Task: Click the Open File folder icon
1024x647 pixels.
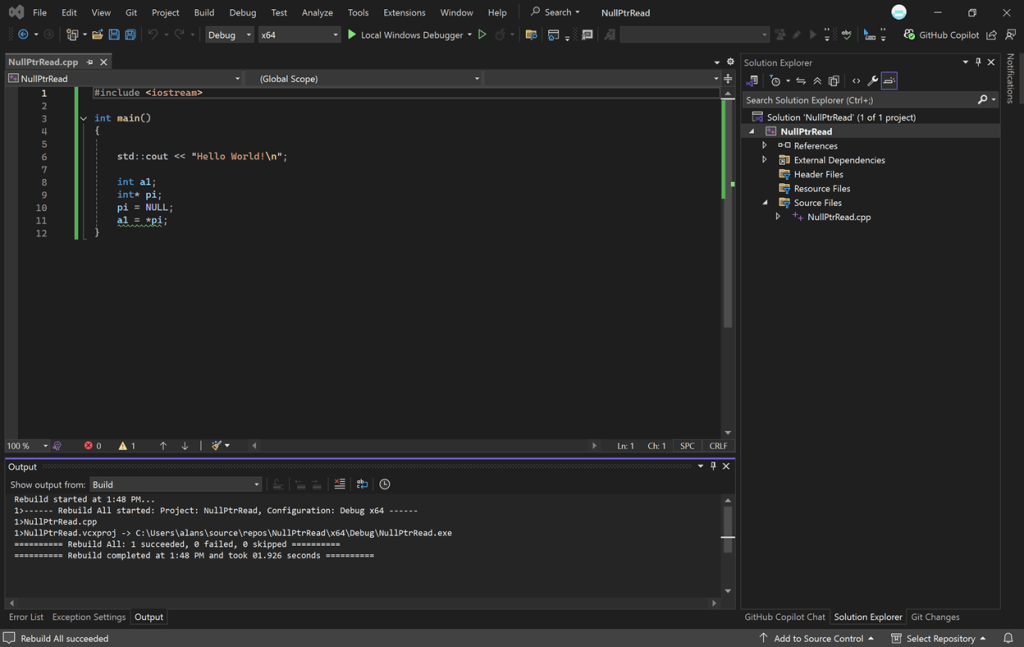Action: click(97, 35)
